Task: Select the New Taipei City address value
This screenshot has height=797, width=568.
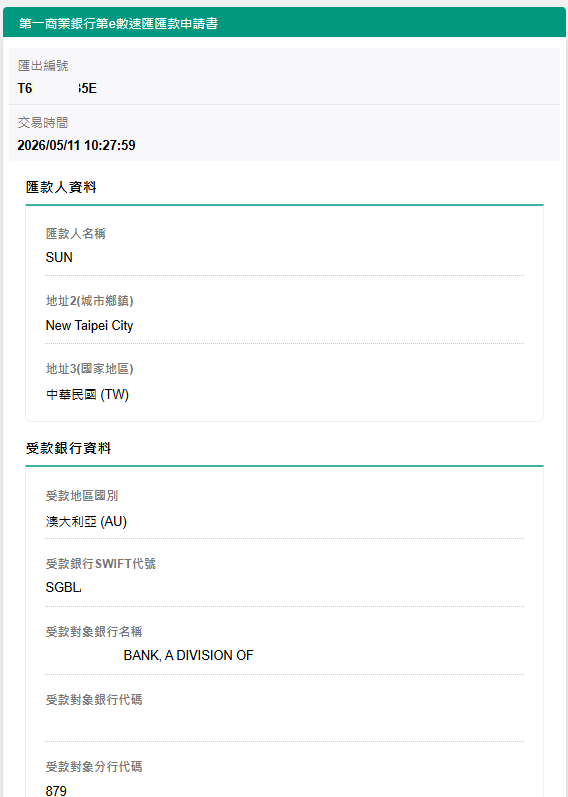Action: pos(89,325)
